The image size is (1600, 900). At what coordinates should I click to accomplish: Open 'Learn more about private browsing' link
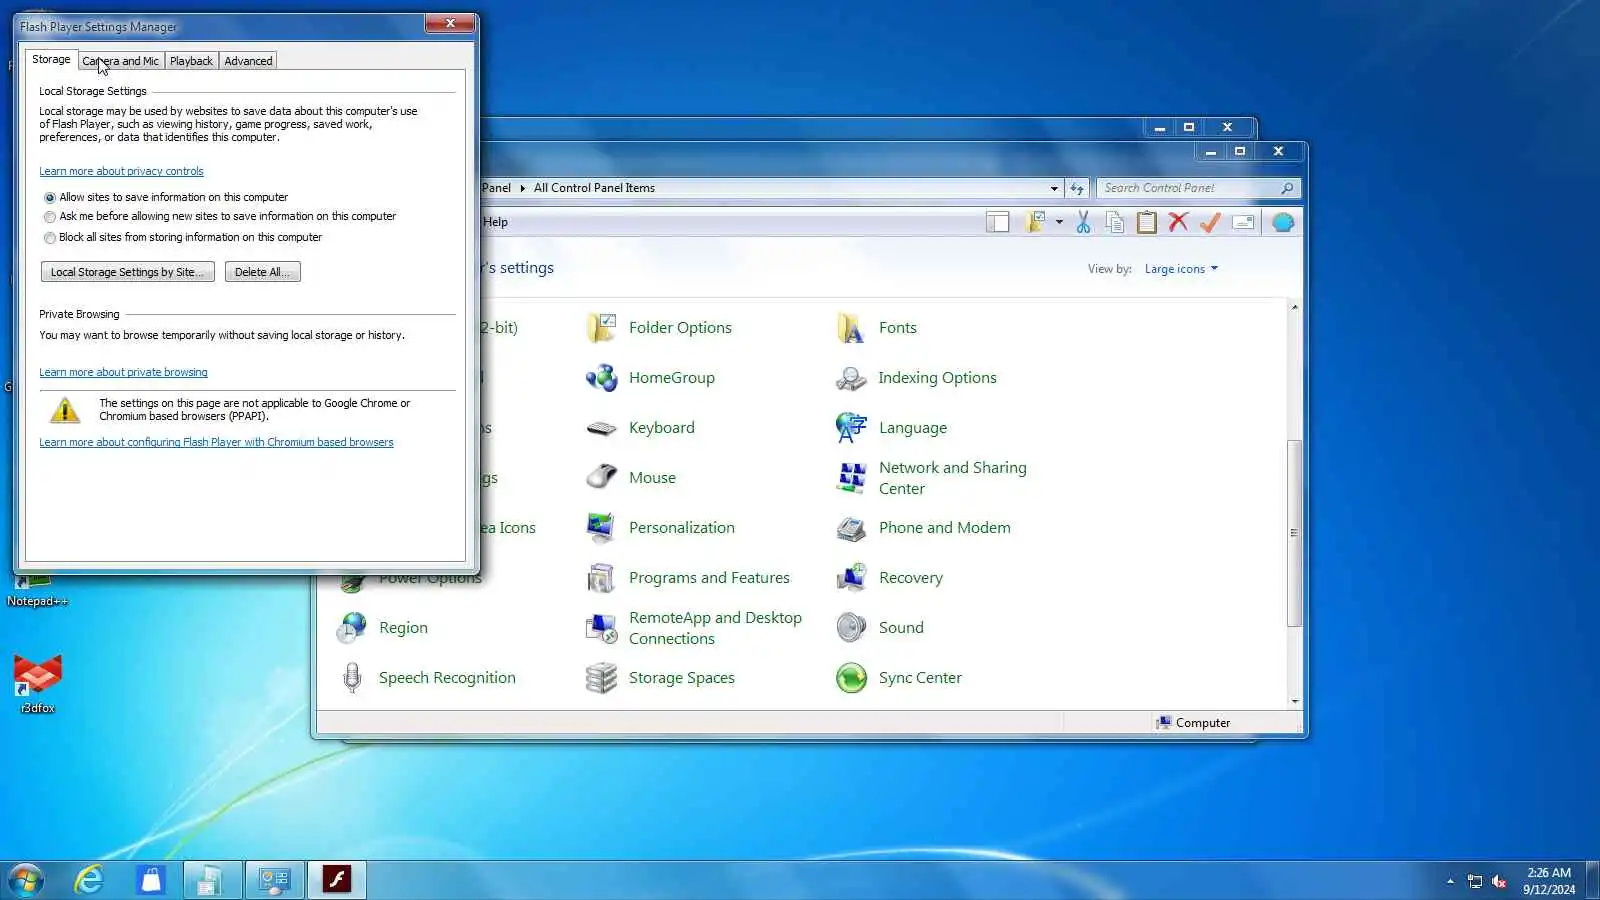point(123,373)
